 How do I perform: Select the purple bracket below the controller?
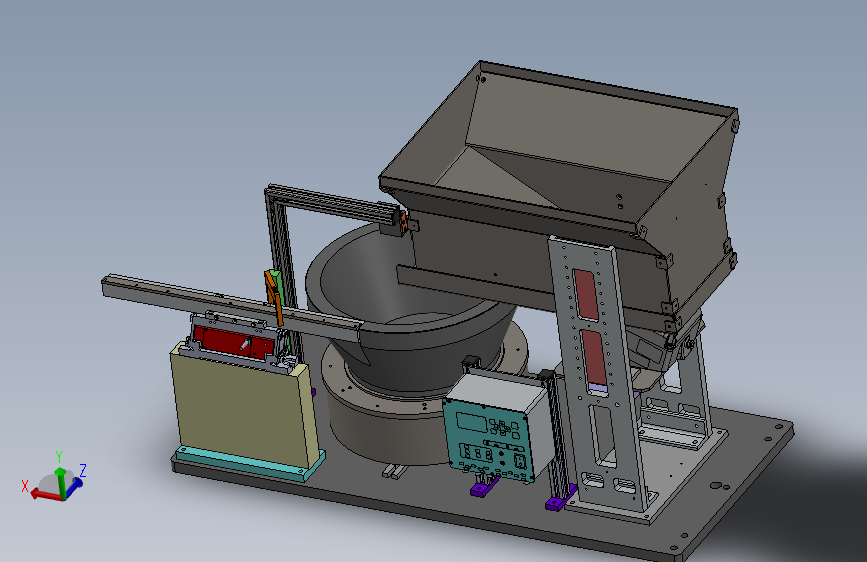point(485,486)
